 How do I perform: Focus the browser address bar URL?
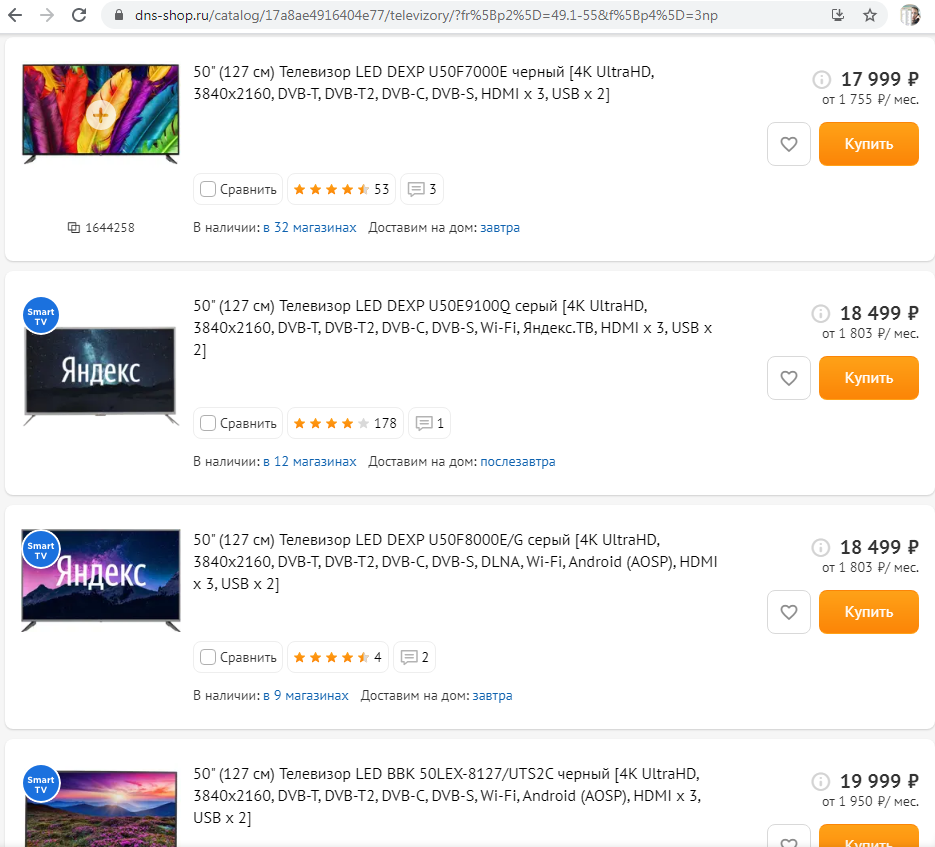pyautogui.click(x=426, y=15)
